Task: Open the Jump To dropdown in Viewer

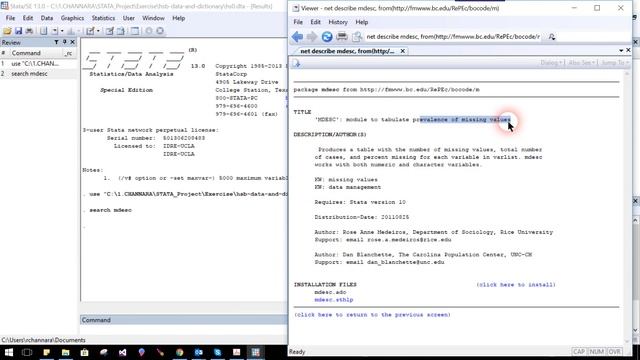Action: point(615,63)
